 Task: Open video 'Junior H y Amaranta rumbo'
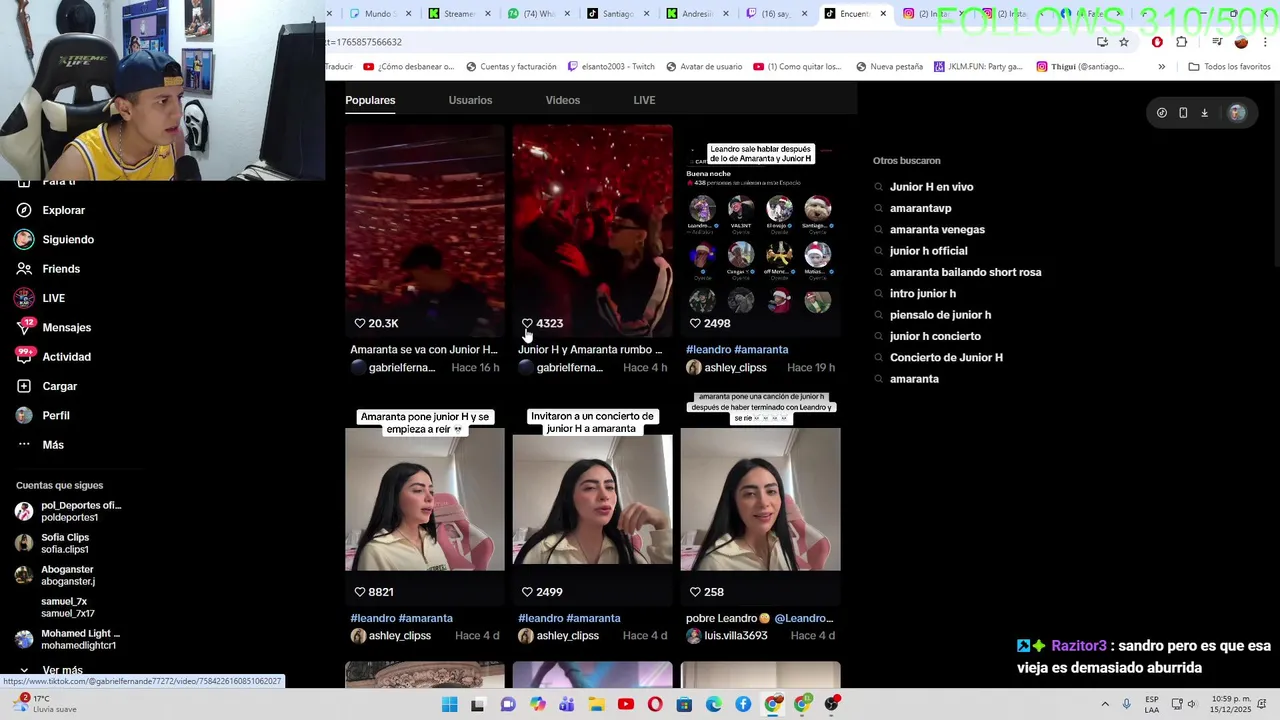pyautogui.click(x=593, y=231)
